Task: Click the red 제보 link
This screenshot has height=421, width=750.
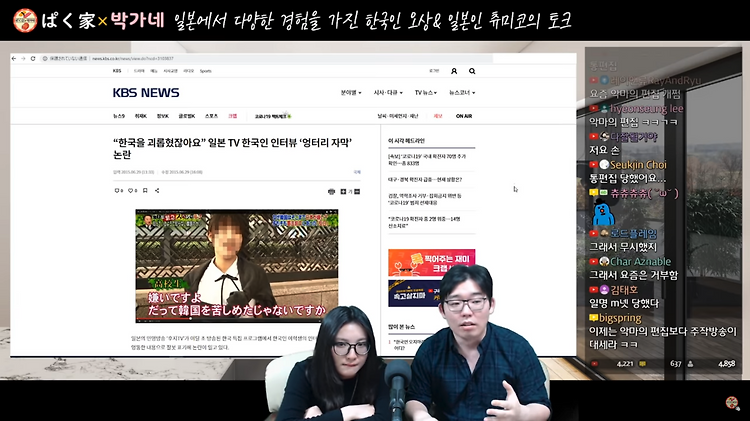Action: [x=438, y=116]
